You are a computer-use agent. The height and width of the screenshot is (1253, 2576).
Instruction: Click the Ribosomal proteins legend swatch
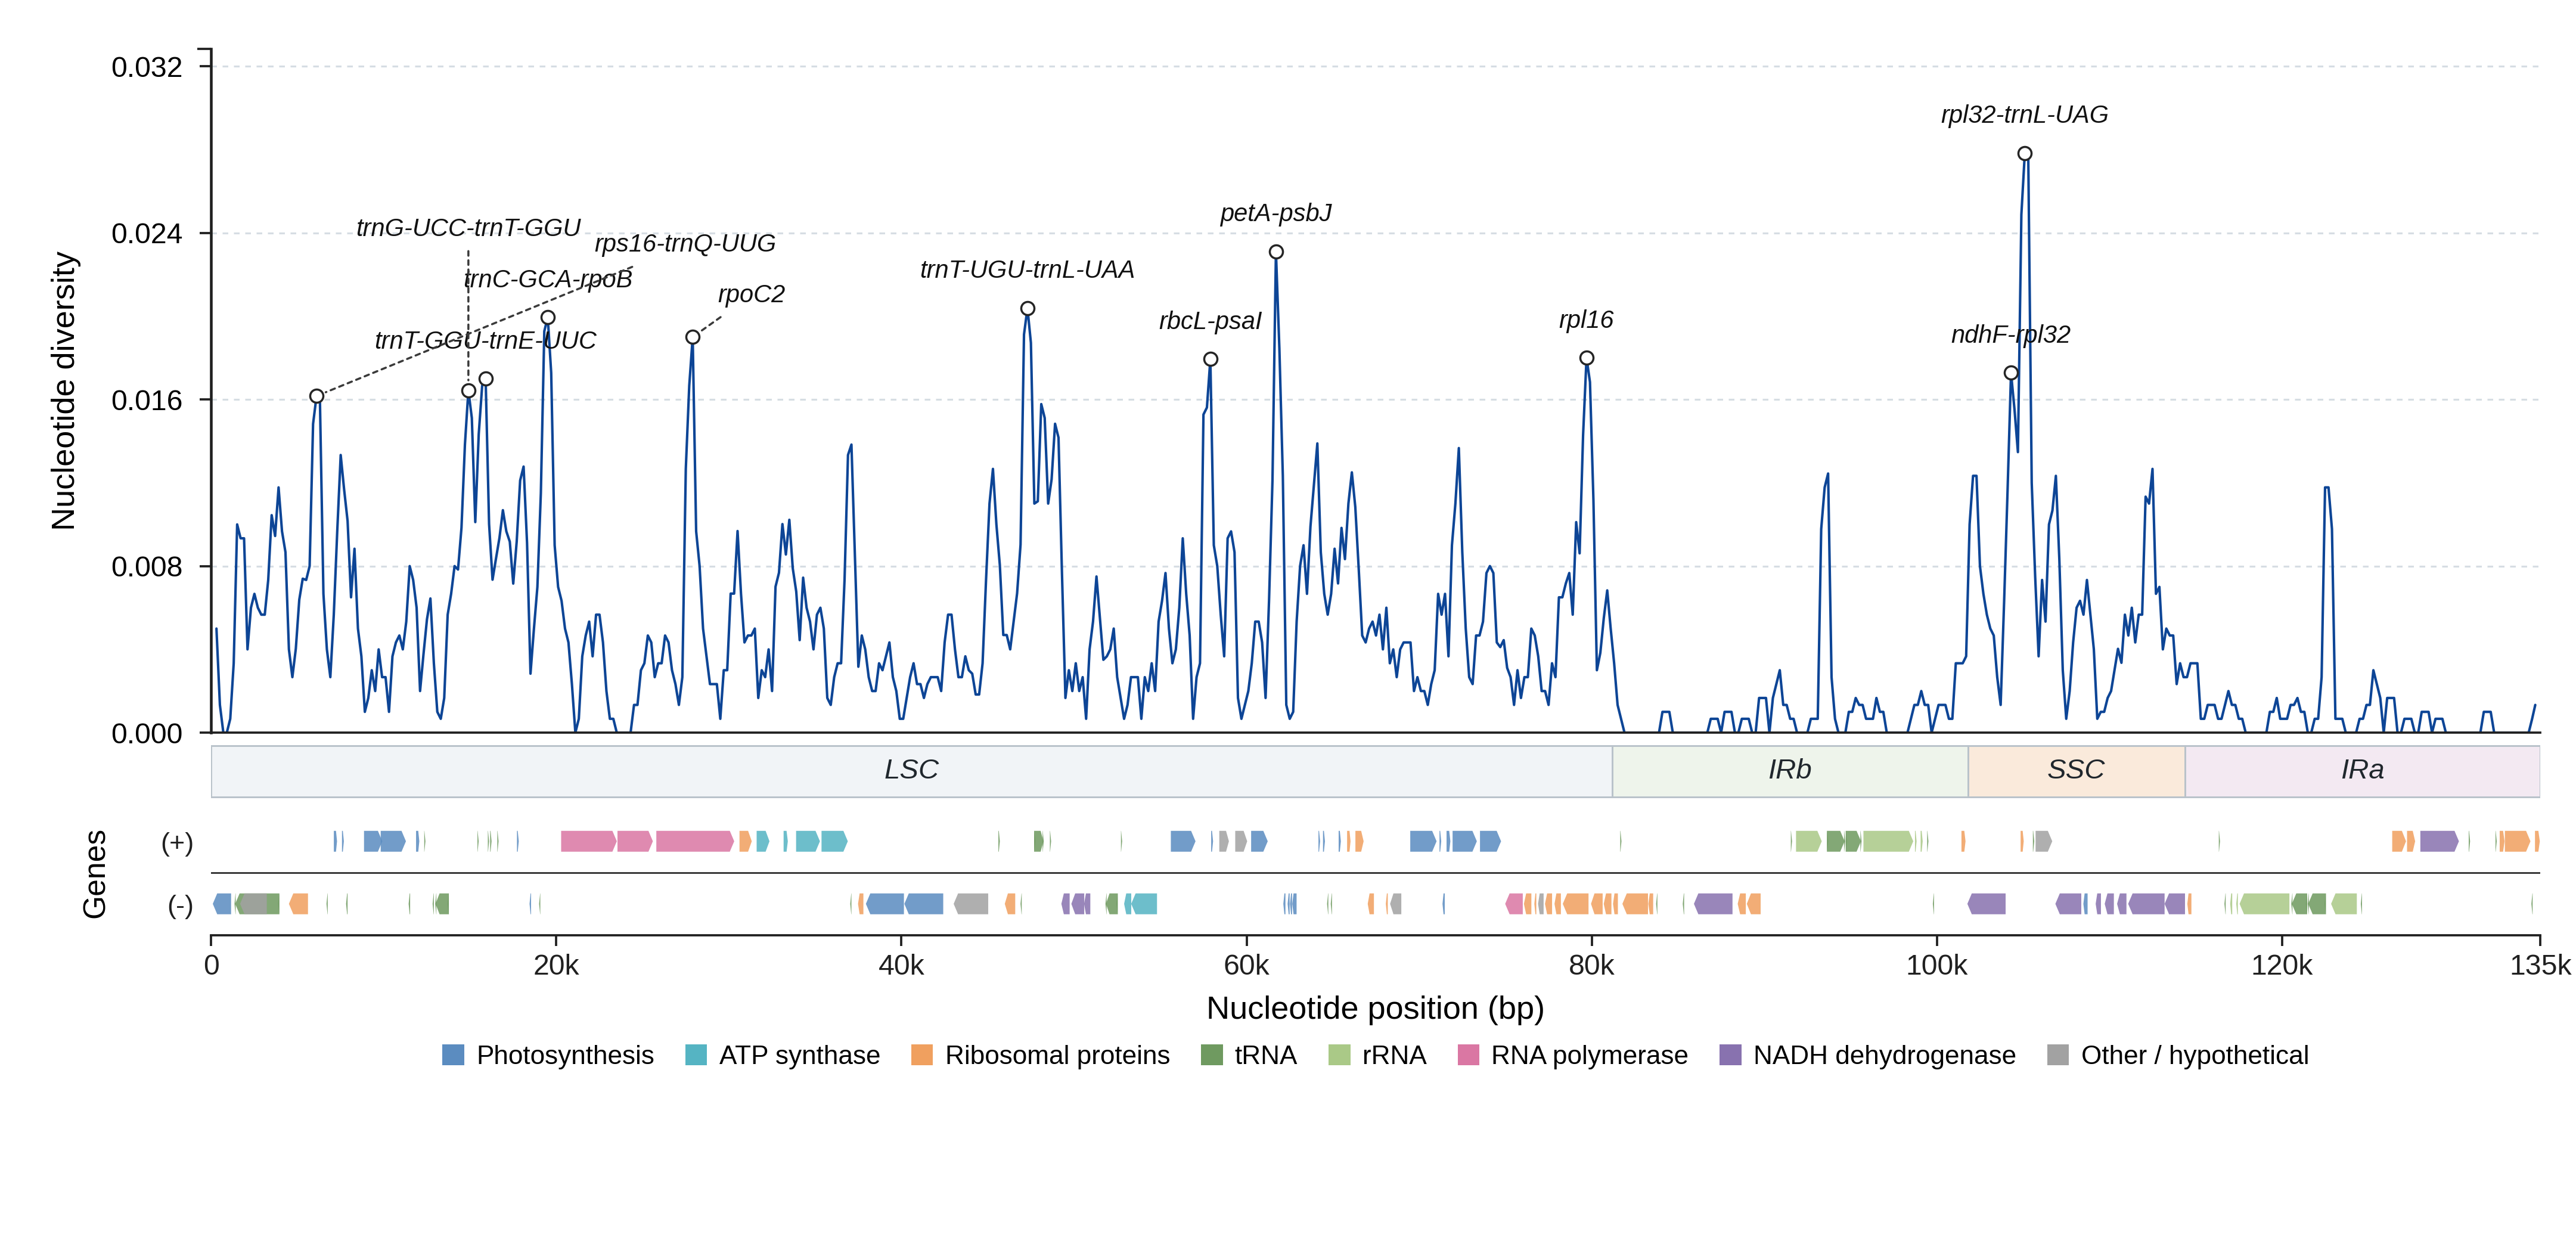tap(922, 1055)
